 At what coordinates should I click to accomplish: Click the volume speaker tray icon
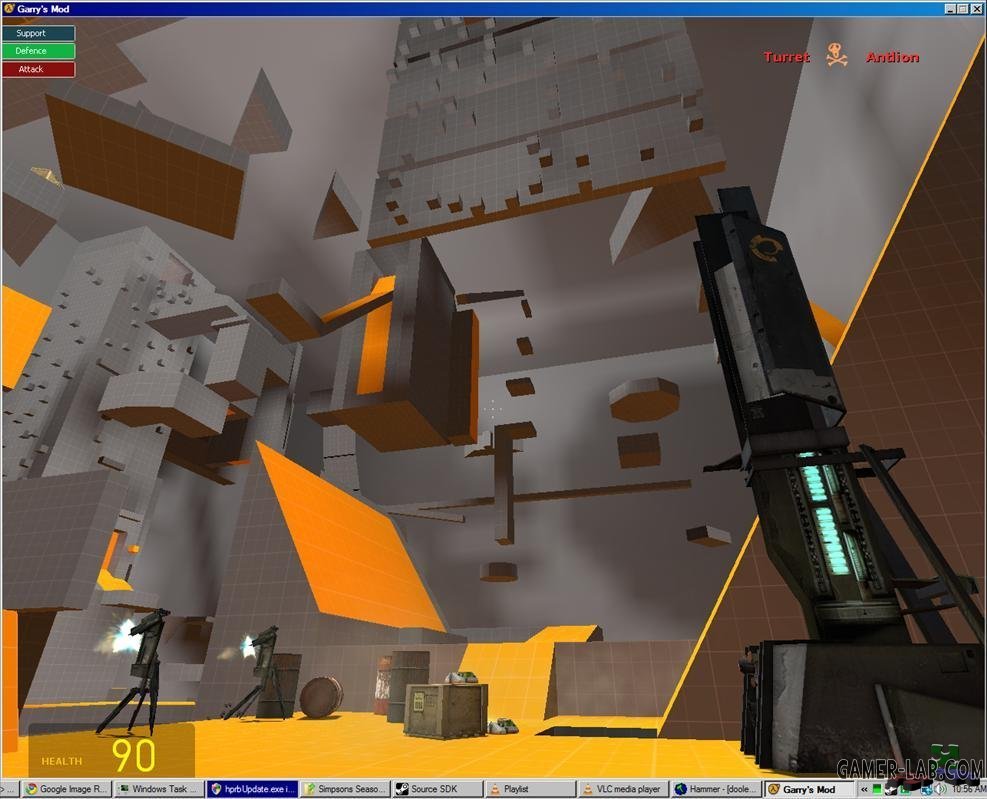(940, 789)
